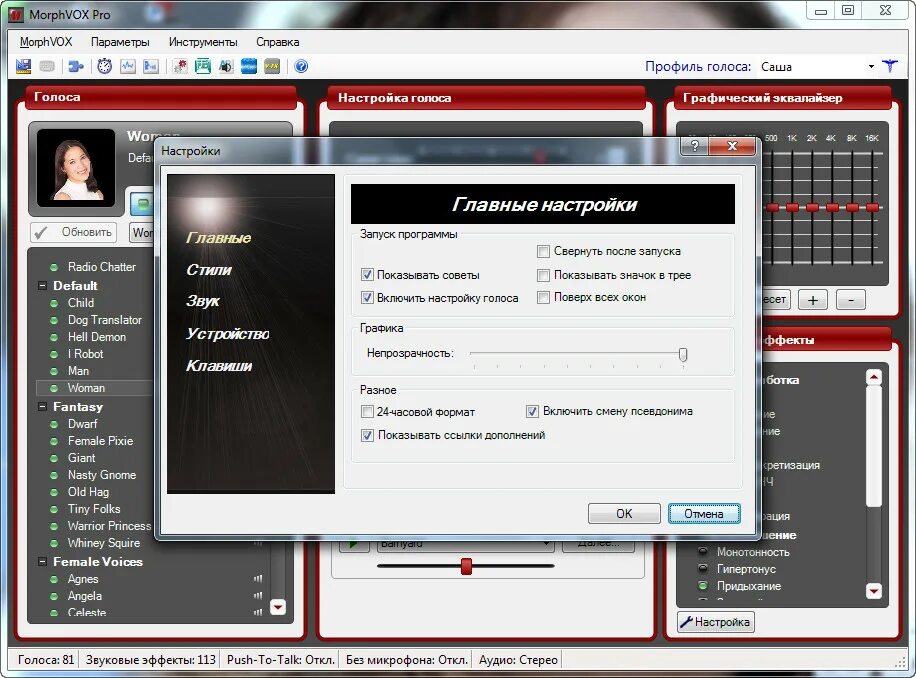Image resolution: width=916 pixels, height=678 pixels.
Task: Click green dot beside Old Hag
Action: pyautogui.click(x=54, y=492)
